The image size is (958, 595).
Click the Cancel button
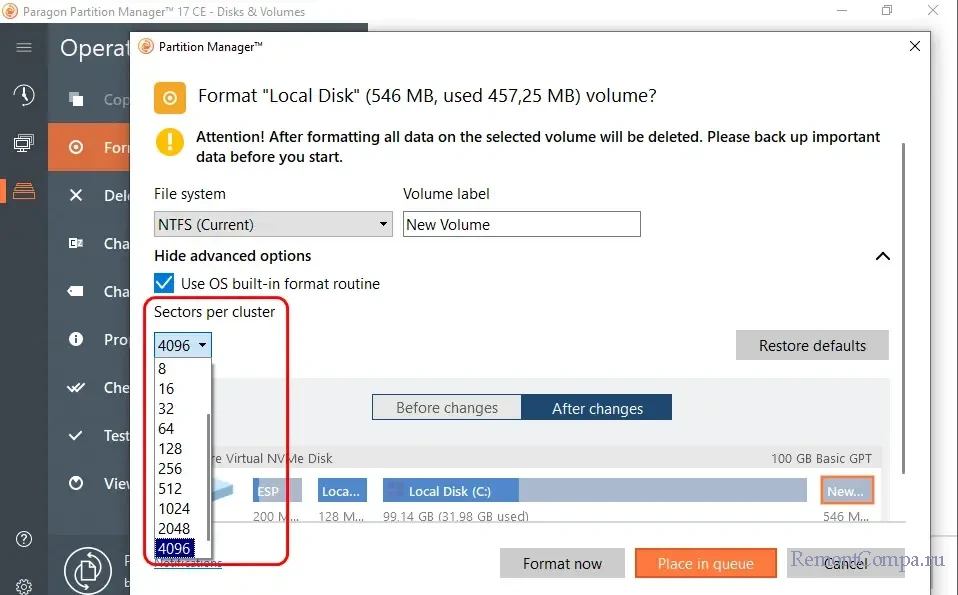(846, 563)
